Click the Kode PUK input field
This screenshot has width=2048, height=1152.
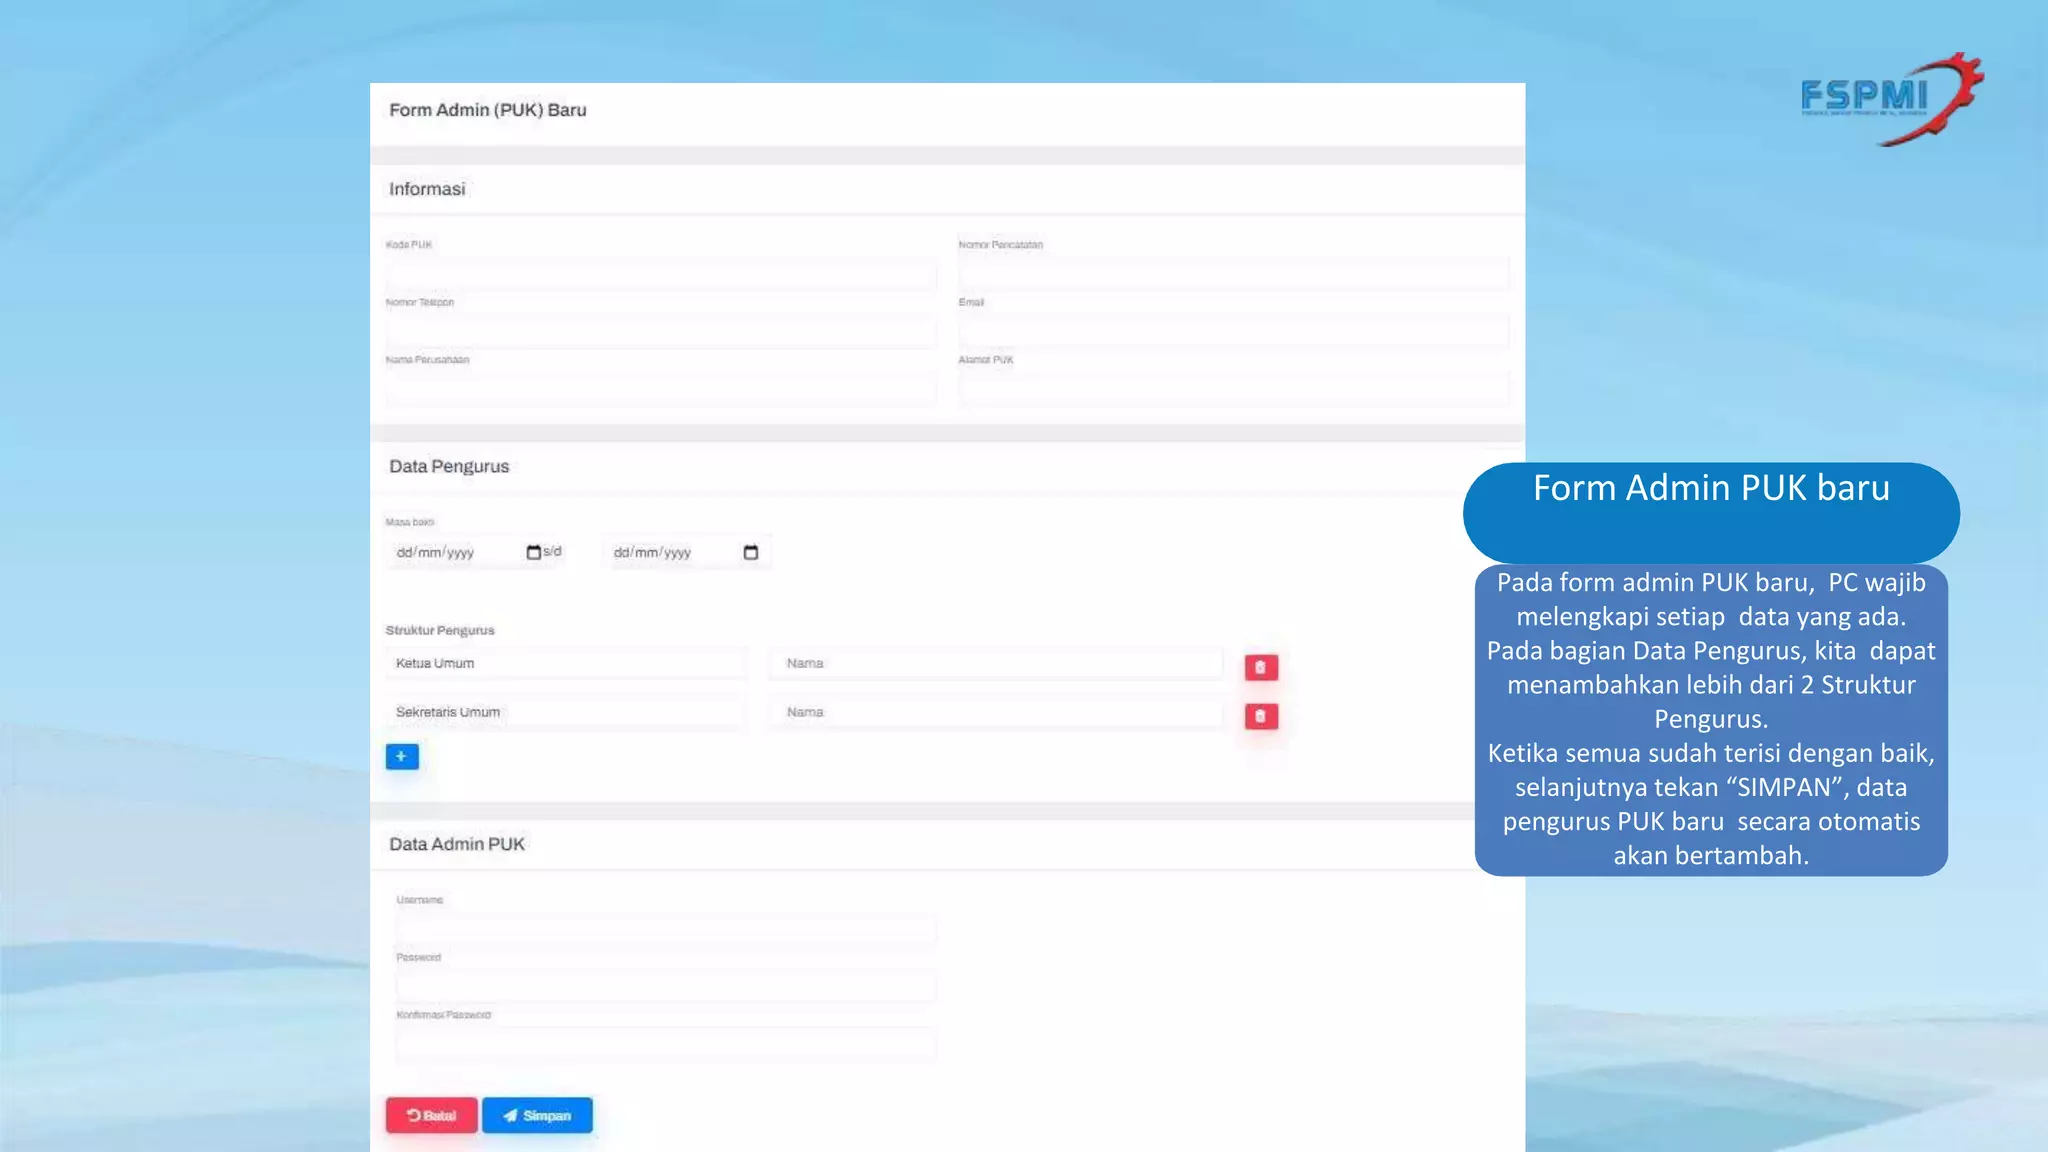tap(660, 273)
